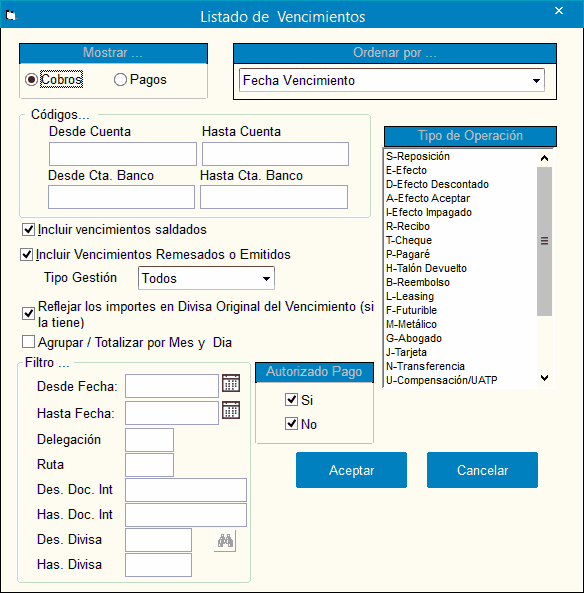584x593 pixels.
Task: Close the Listado de Vencimientos dialog
Action: click(x=559, y=11)
